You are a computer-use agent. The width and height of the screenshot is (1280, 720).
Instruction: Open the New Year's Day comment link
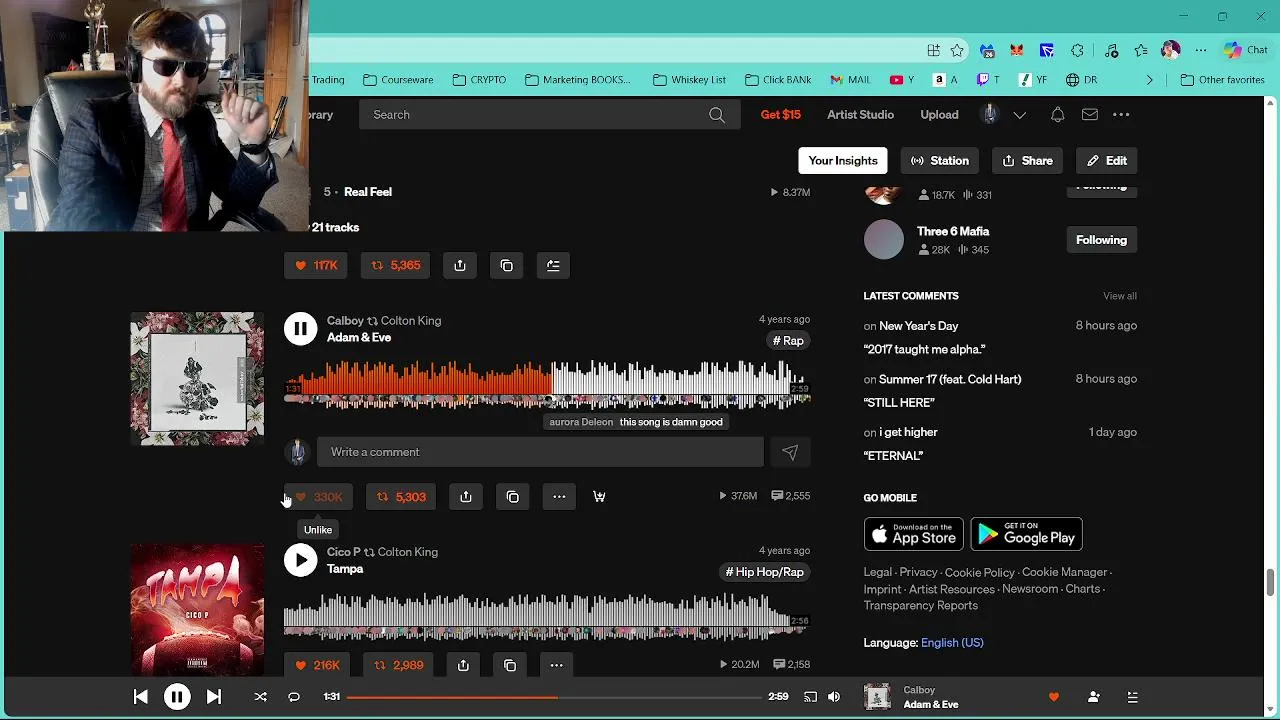point(918,326)
